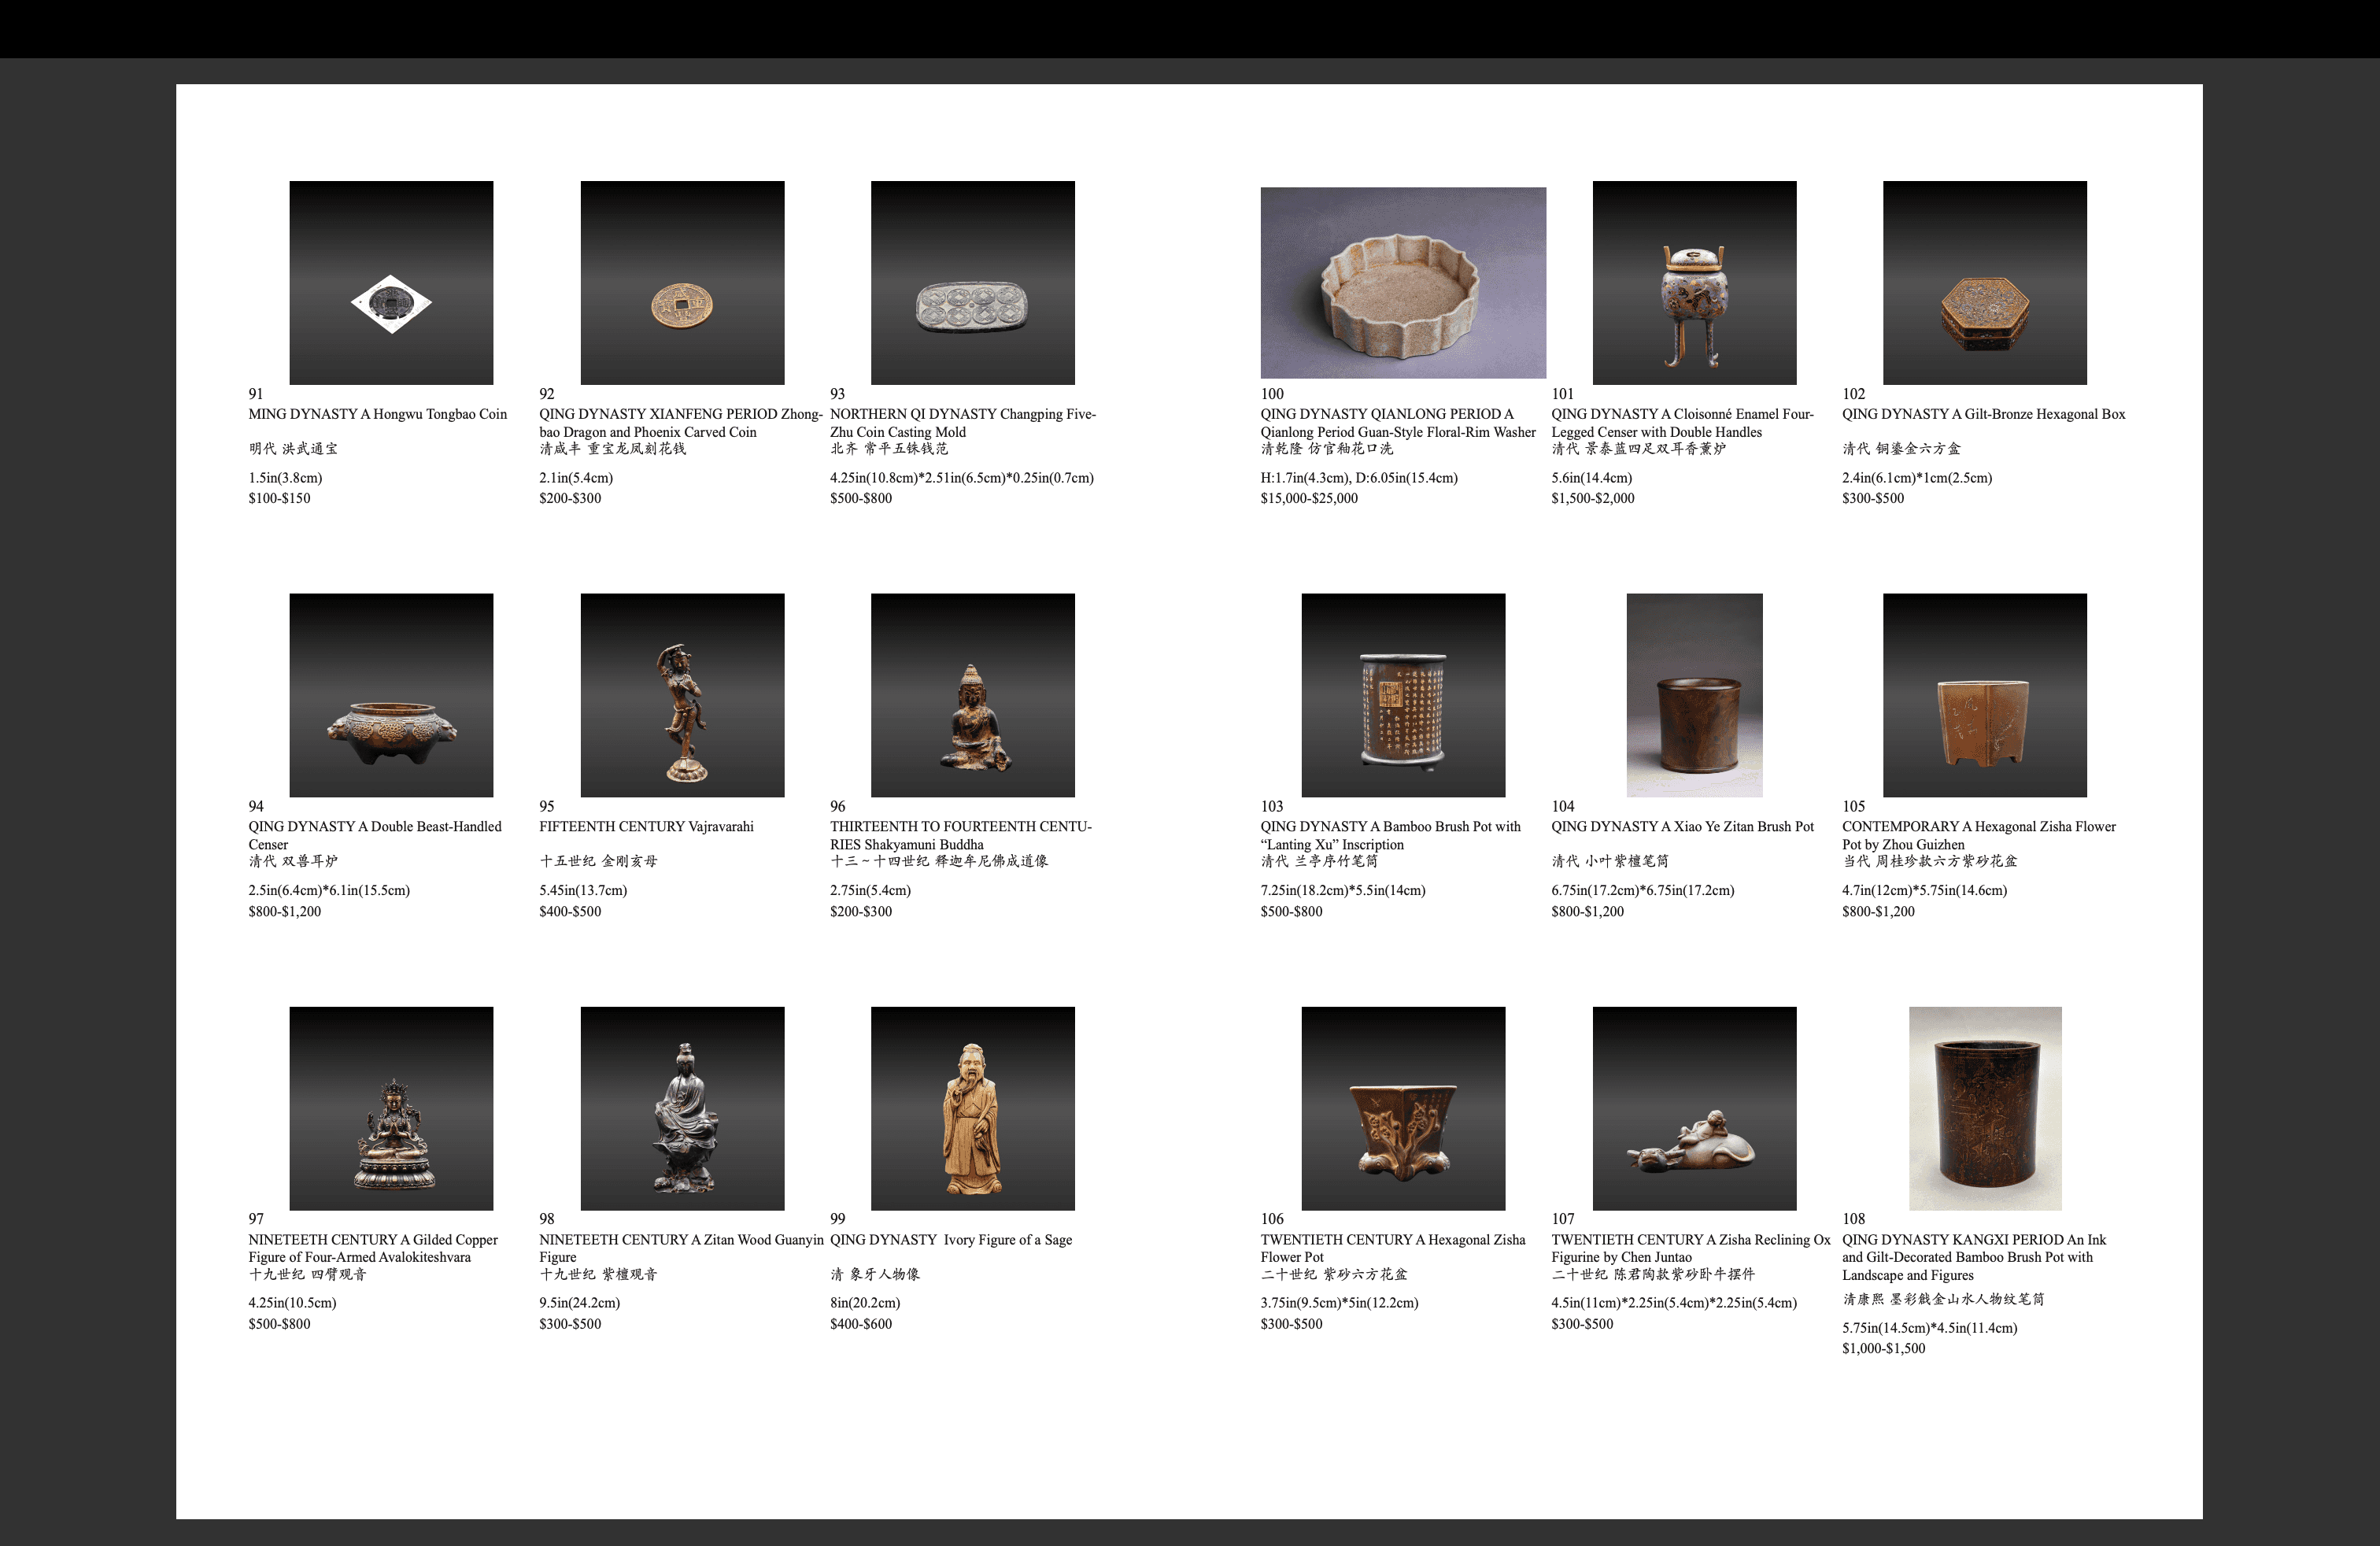Image resolution: width=2380 pixels, height=1546 pixels.
Task: Click the lot 106 hexagonal zisha pot title
Action: click(1392, 1240)
